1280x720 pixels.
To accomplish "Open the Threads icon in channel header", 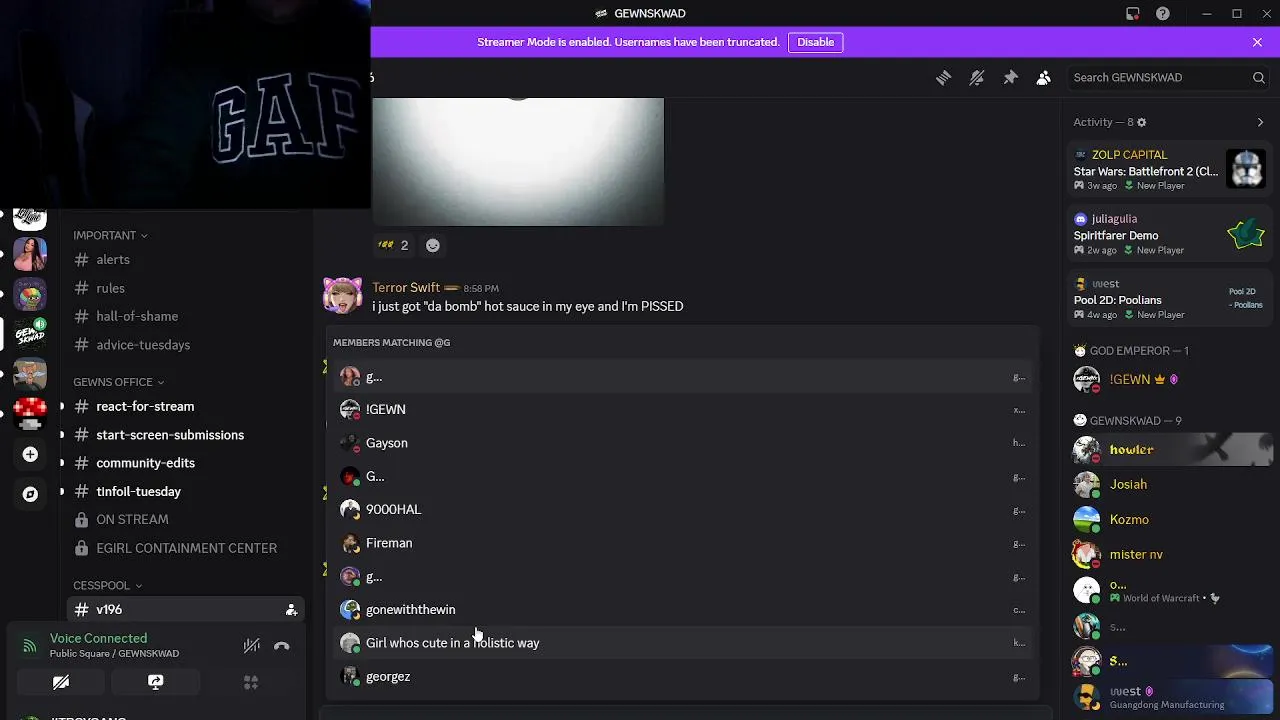I will 943,78.
